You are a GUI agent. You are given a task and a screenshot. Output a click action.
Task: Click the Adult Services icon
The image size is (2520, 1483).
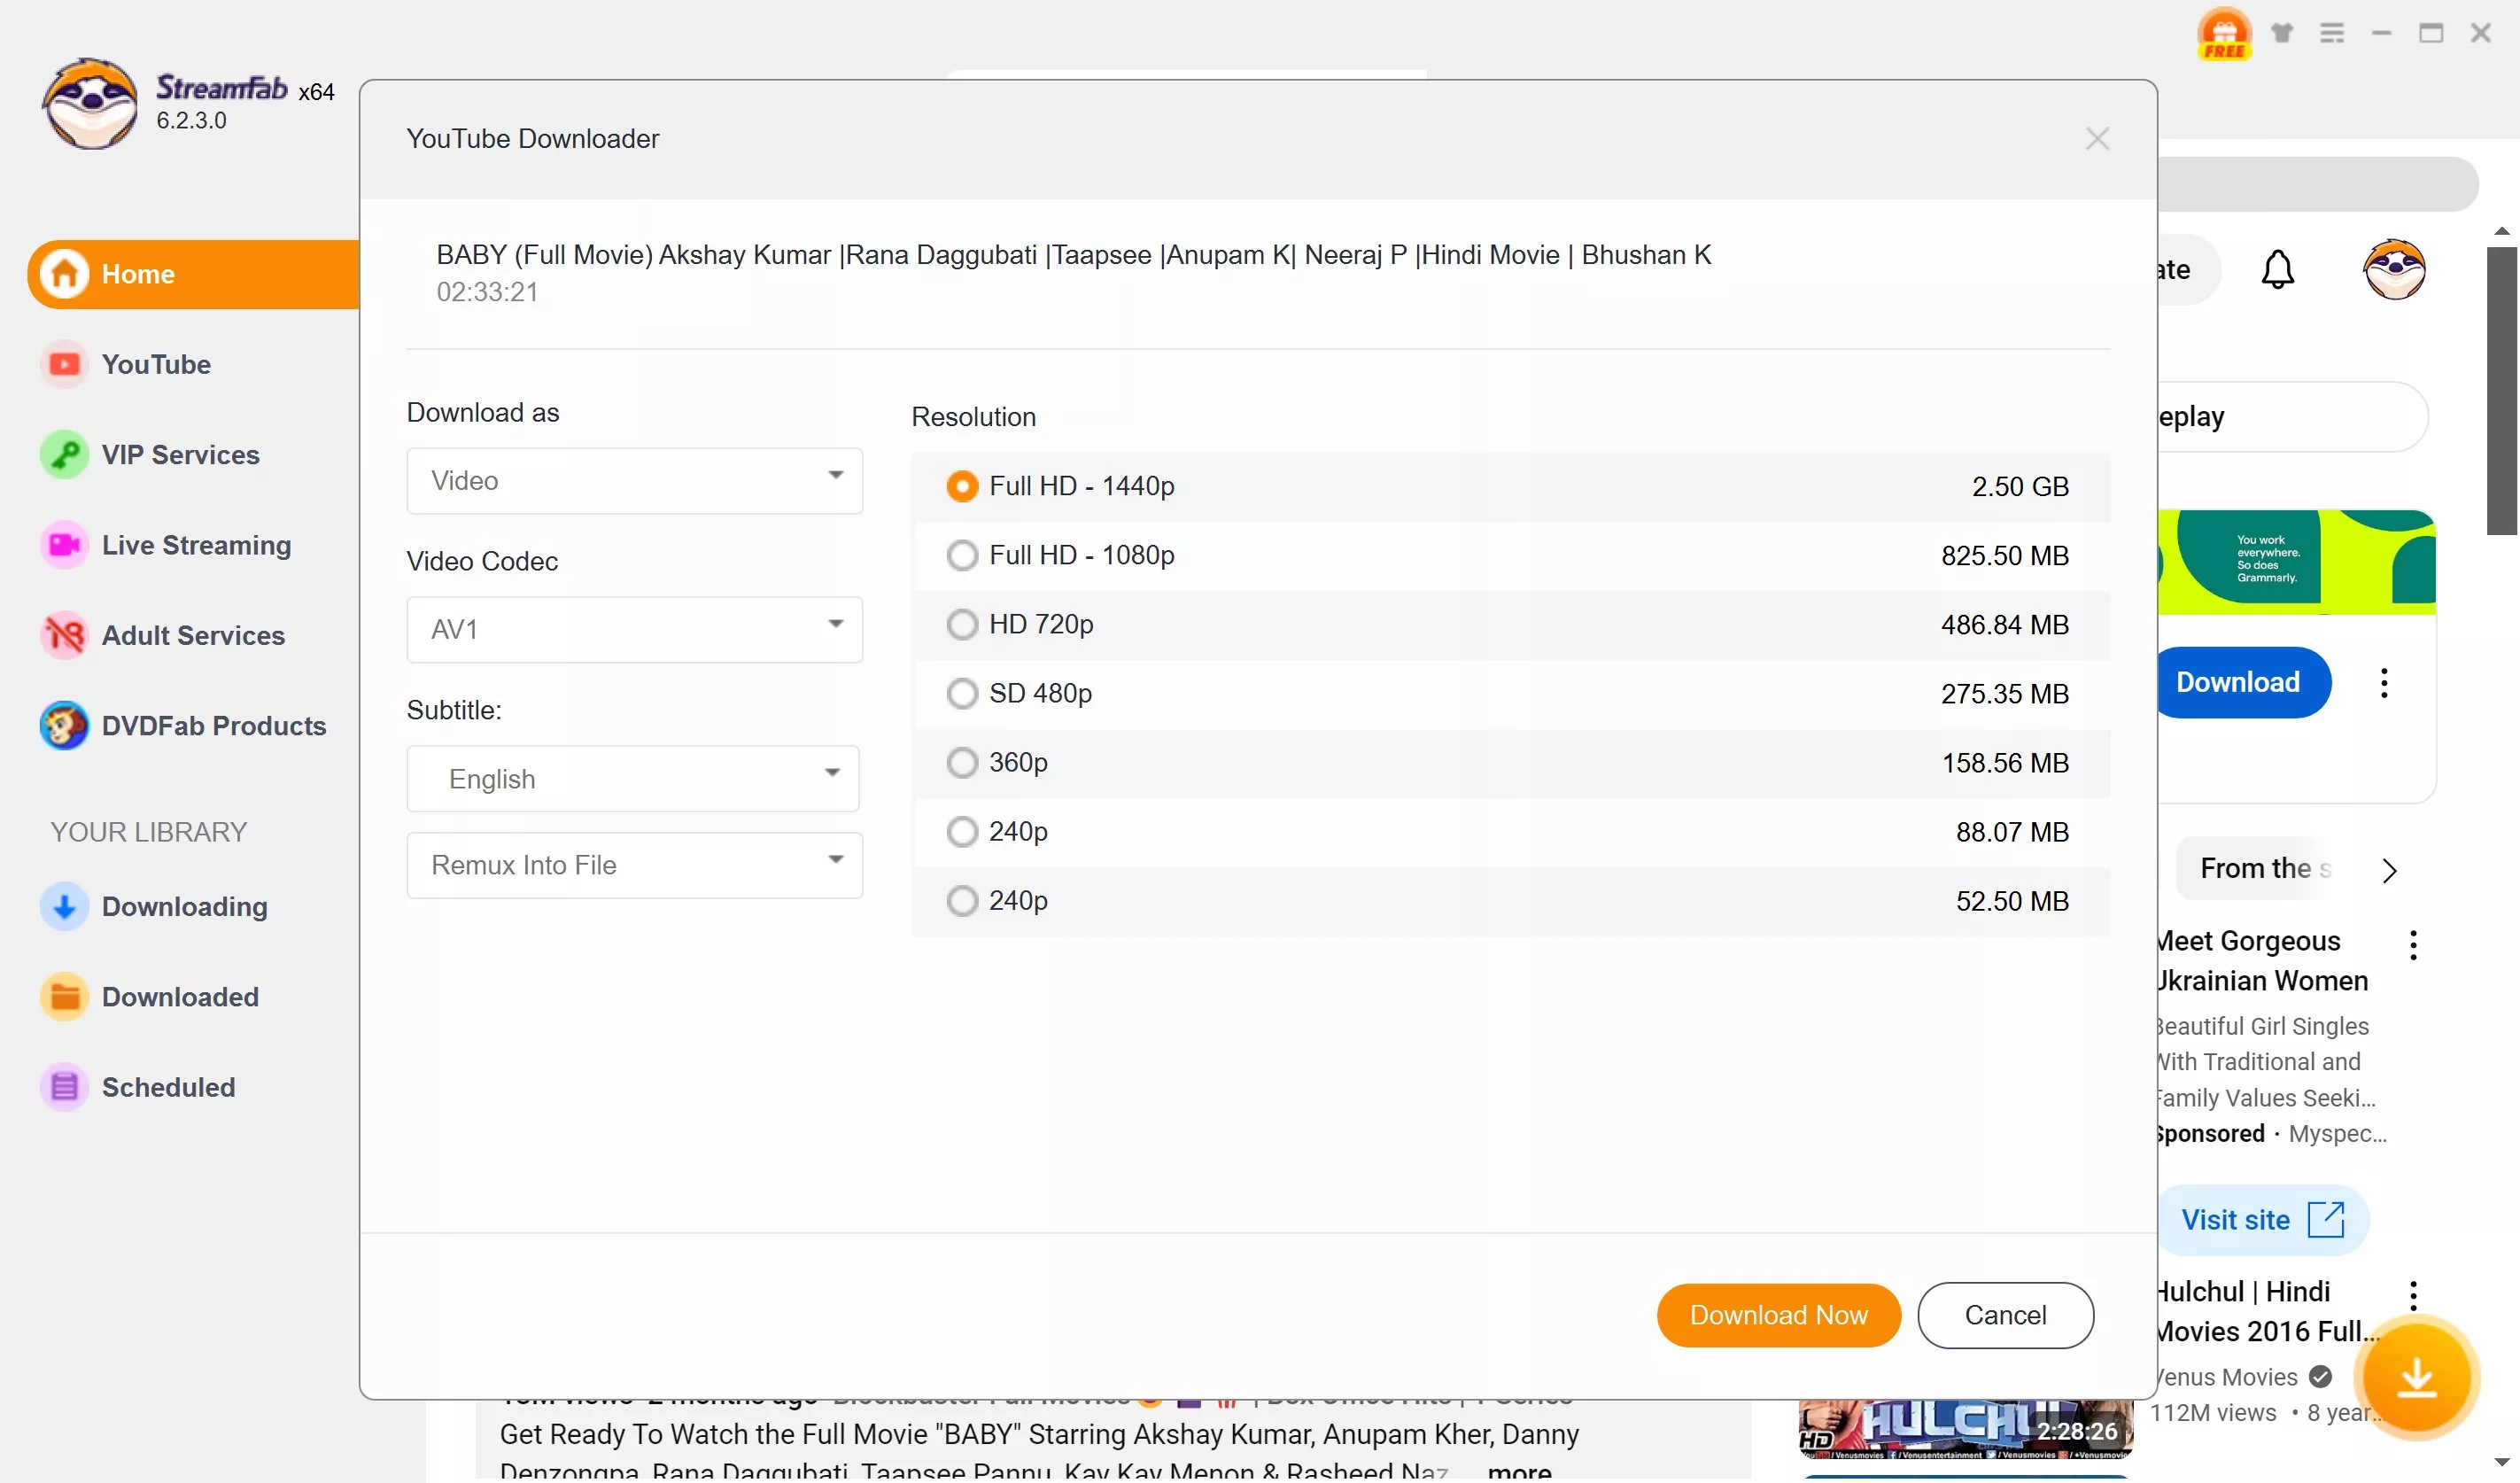click(x=65, y=635)
